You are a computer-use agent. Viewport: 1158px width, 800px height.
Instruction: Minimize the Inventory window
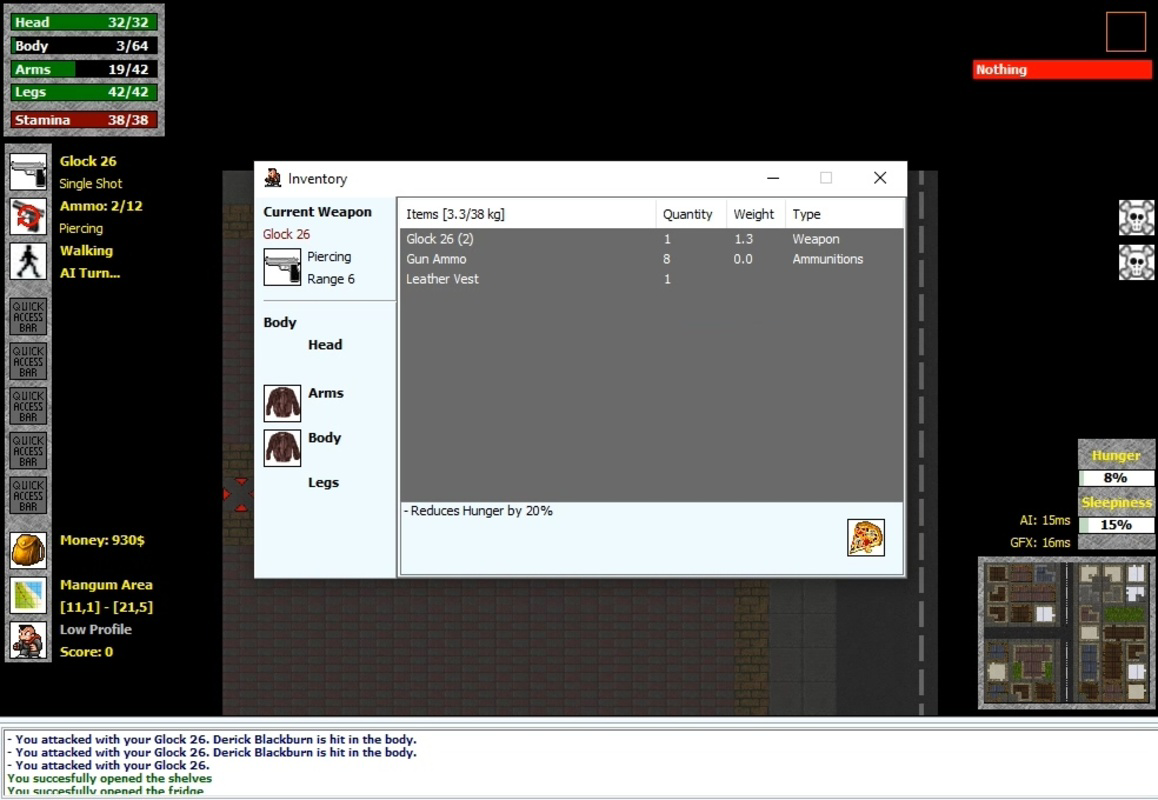(773, 178)
